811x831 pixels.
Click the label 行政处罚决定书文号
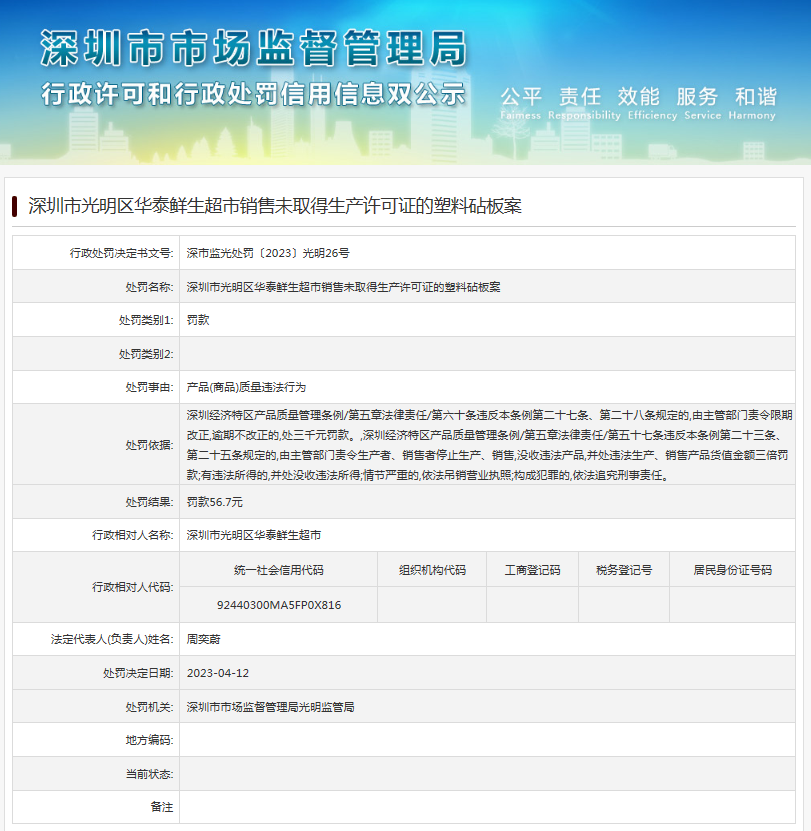coord(121,253)
